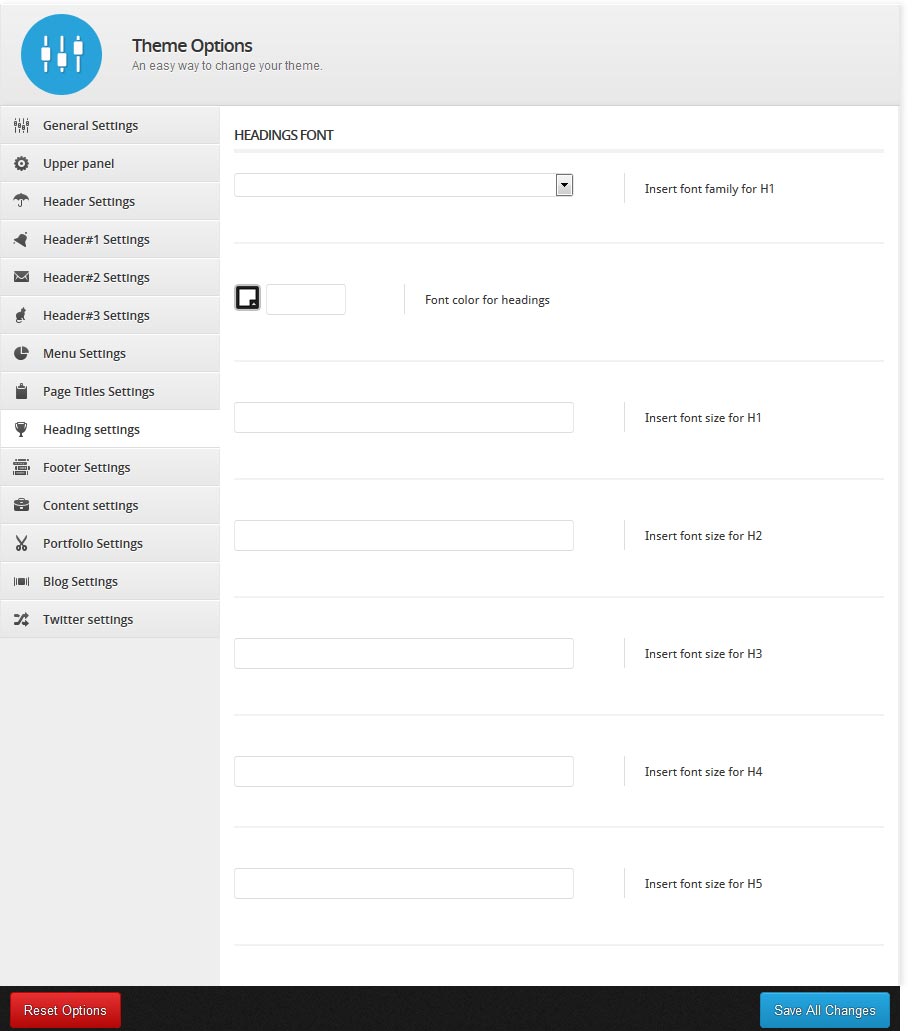This screenshot has width=912, height=1031.
Task: Focus the H4 font size input
Action: [x=404, y=771]
